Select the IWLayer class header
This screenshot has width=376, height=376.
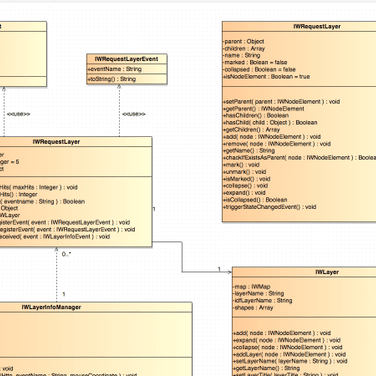click(x=327, y=272)
